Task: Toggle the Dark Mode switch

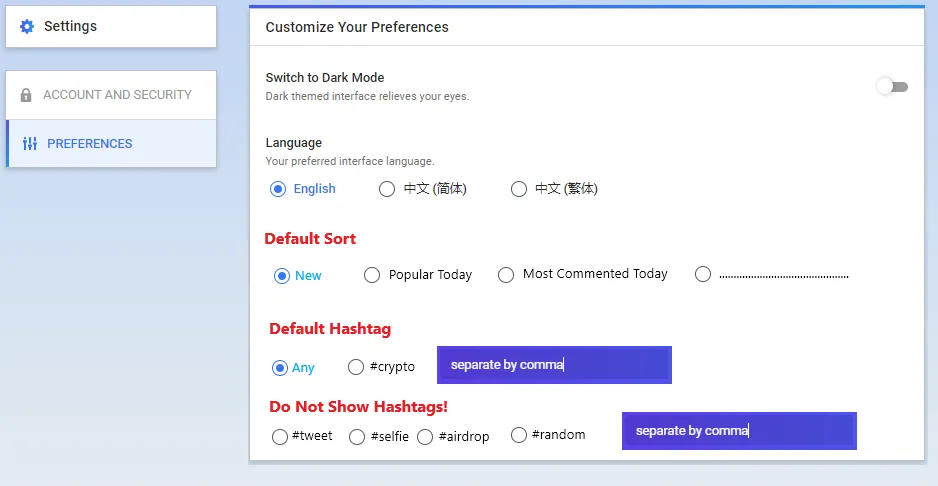Action: click(892, 87)
